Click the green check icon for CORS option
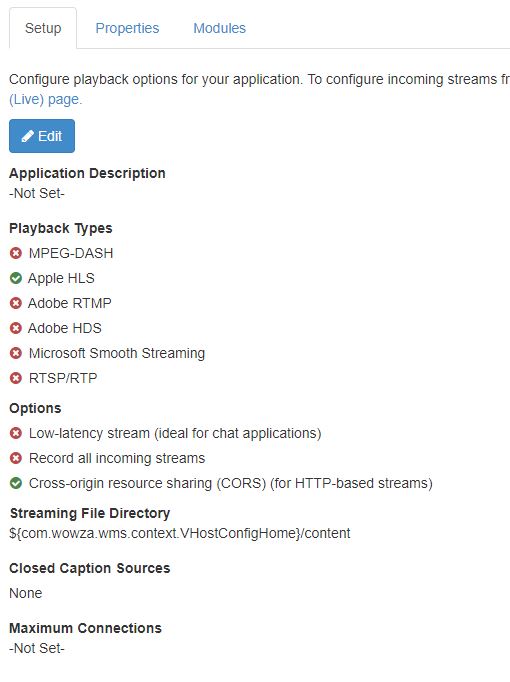The height and width of the screenshot is (682, 510). click(16, 483)
